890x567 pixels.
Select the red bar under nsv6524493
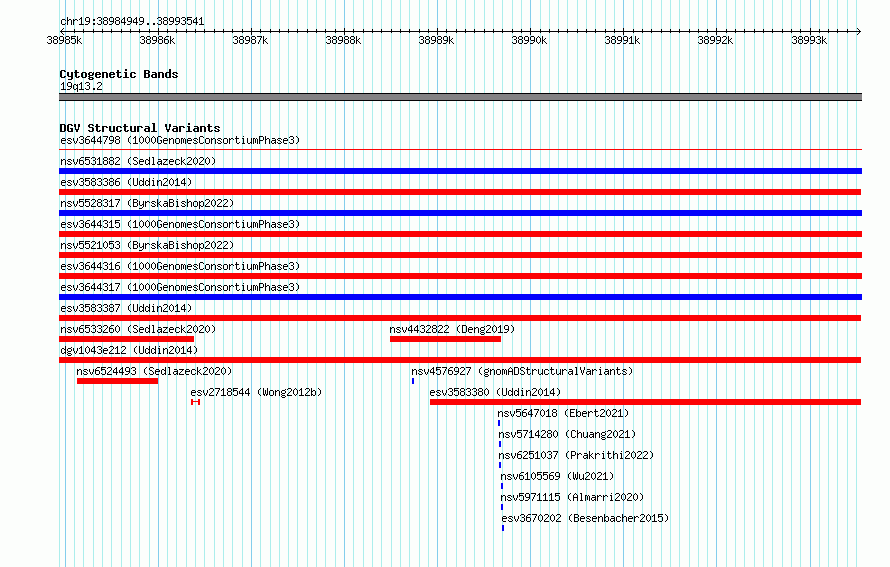117,381
